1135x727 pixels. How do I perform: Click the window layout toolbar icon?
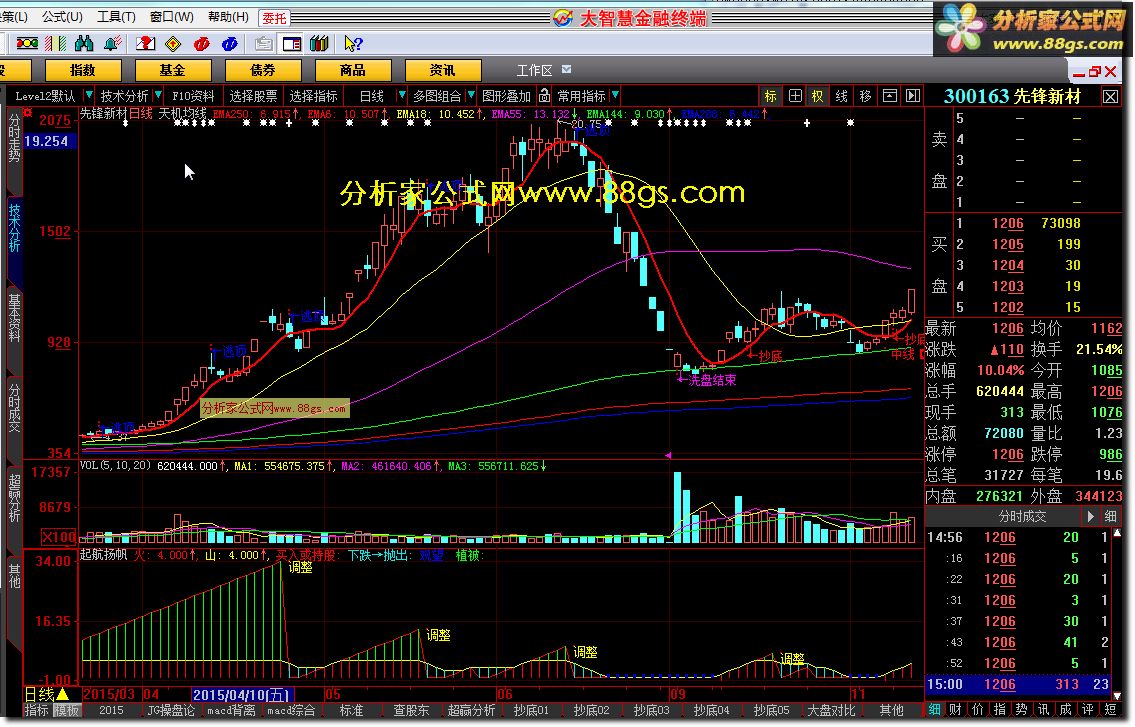pos(292,44)
